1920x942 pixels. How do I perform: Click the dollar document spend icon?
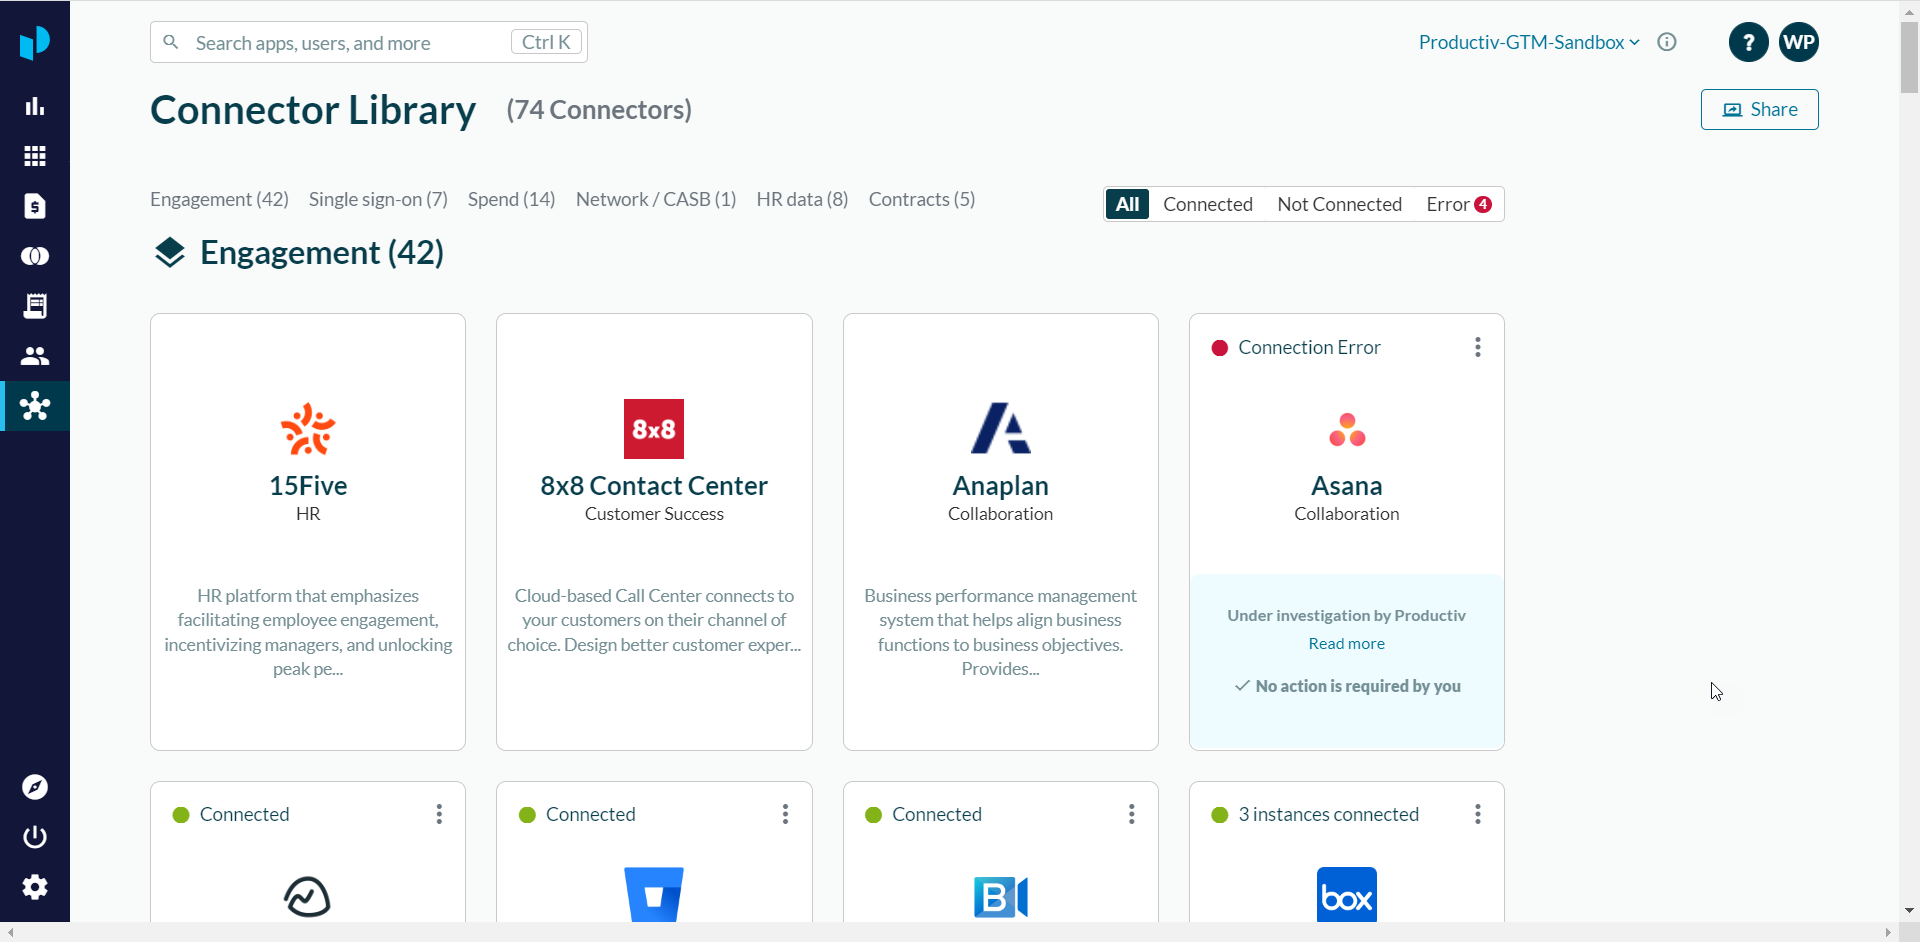[x=35, y=206]
